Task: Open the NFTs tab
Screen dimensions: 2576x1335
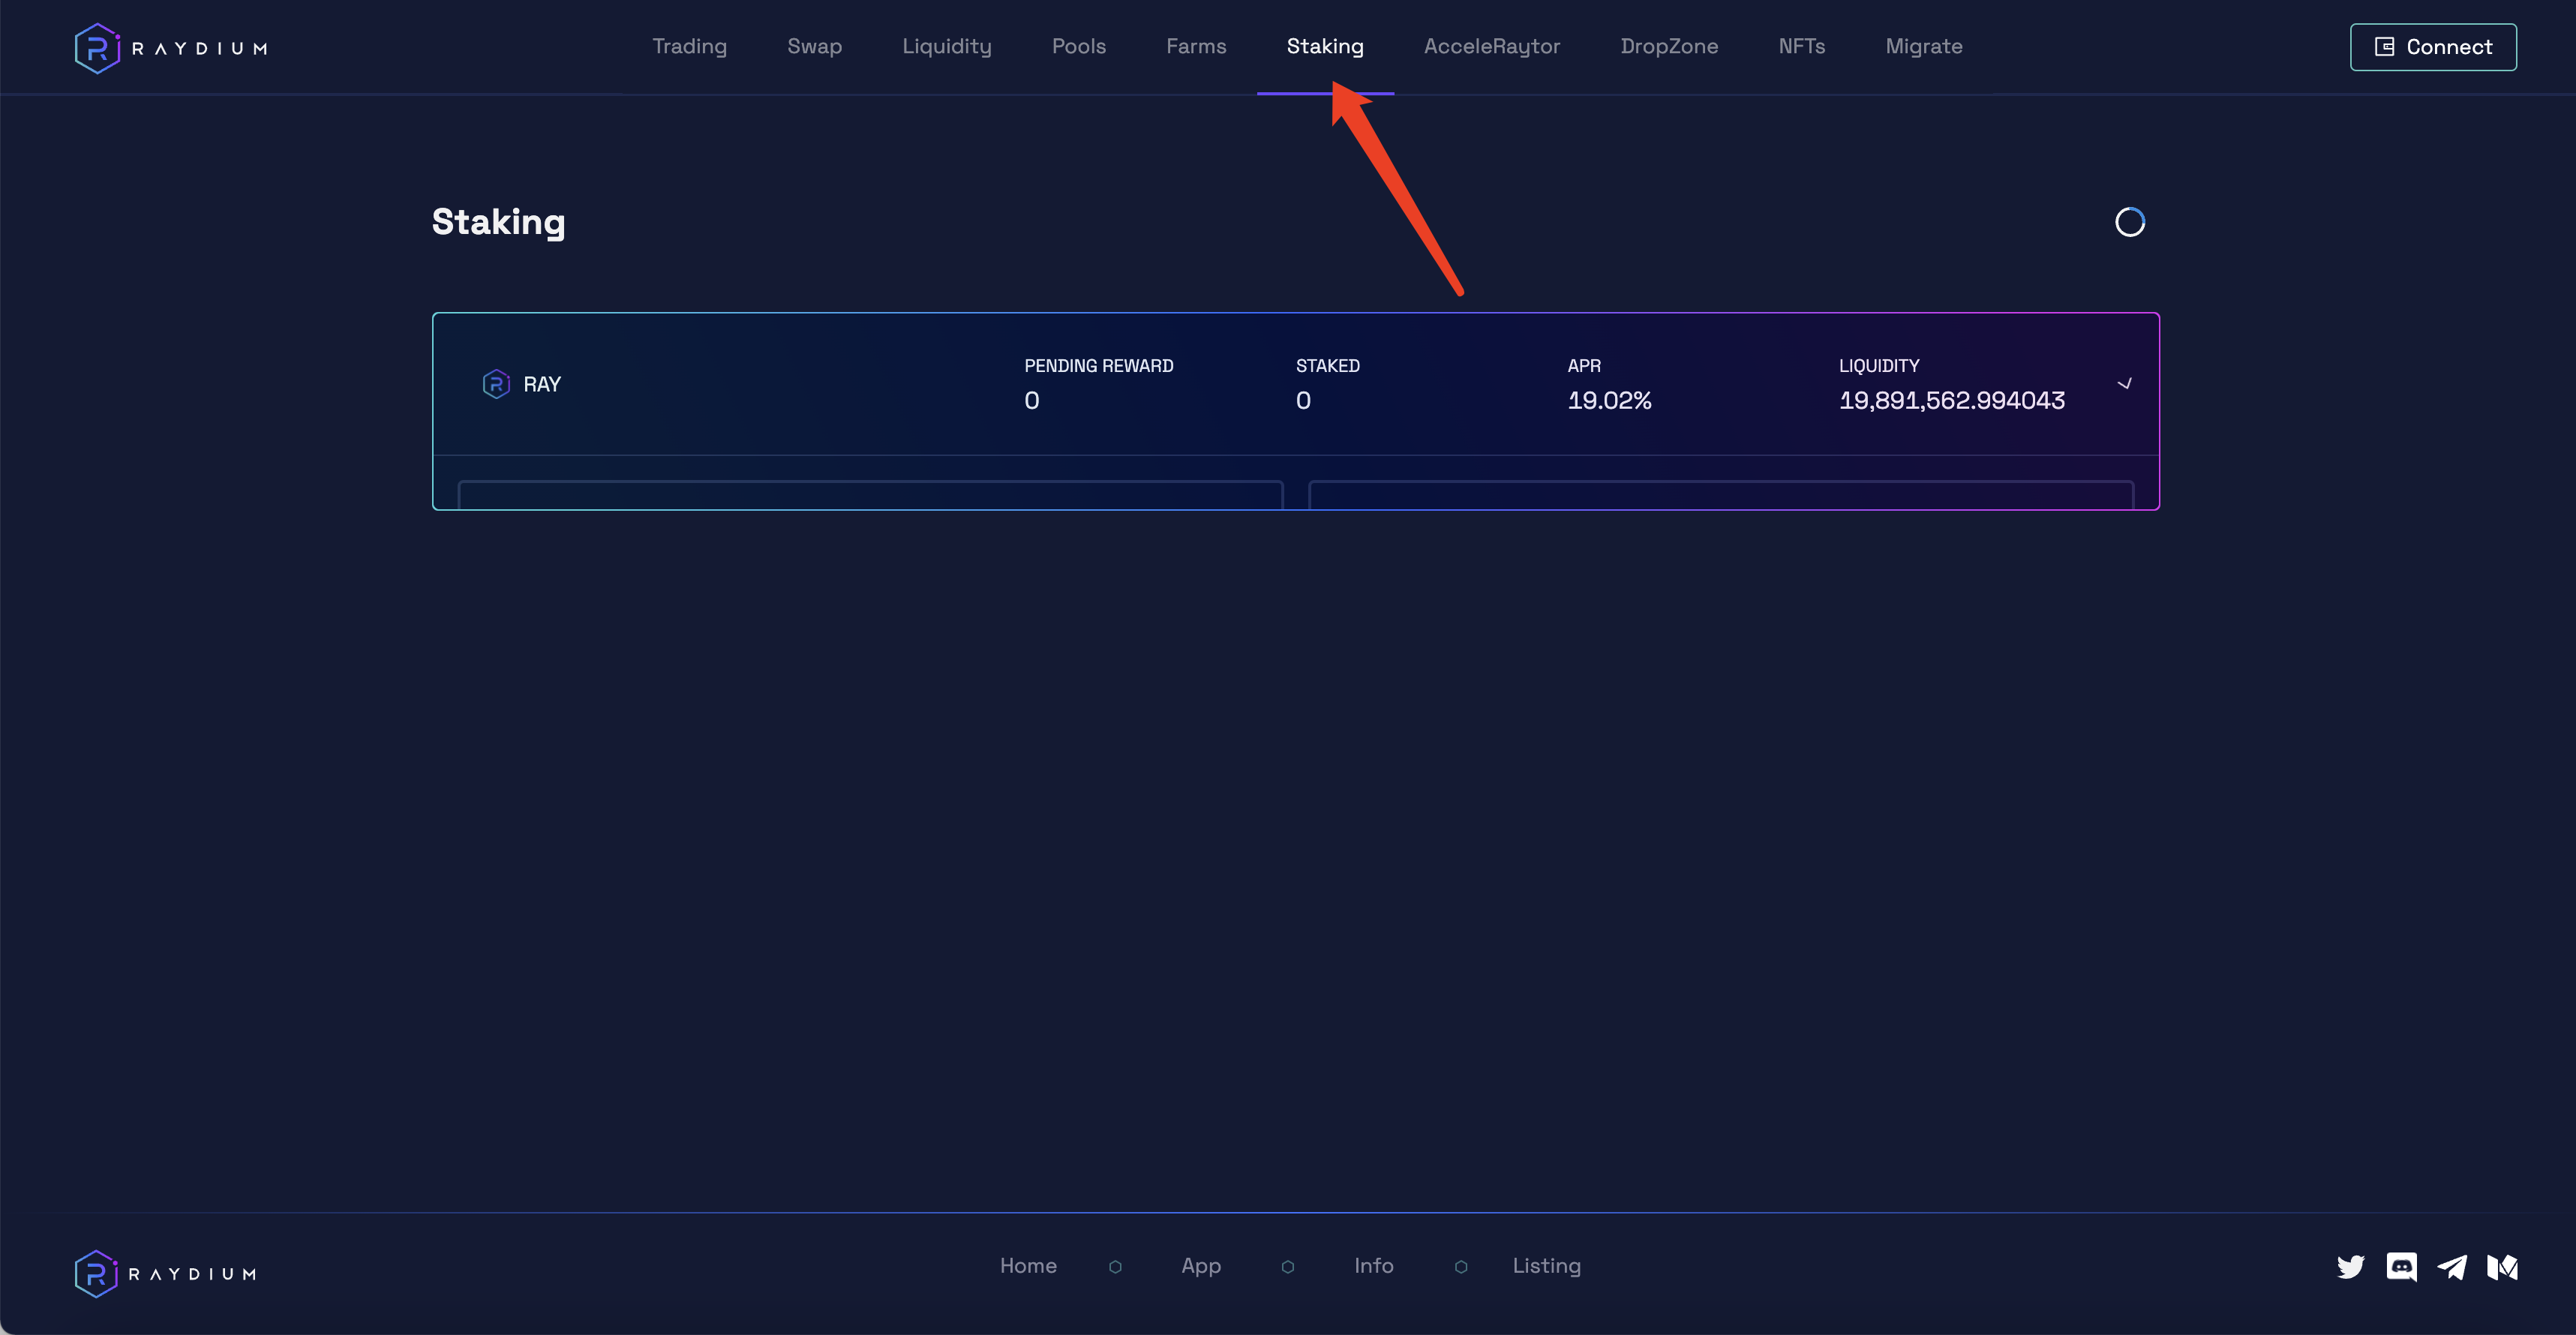Action: click(x=1801, y=47)
